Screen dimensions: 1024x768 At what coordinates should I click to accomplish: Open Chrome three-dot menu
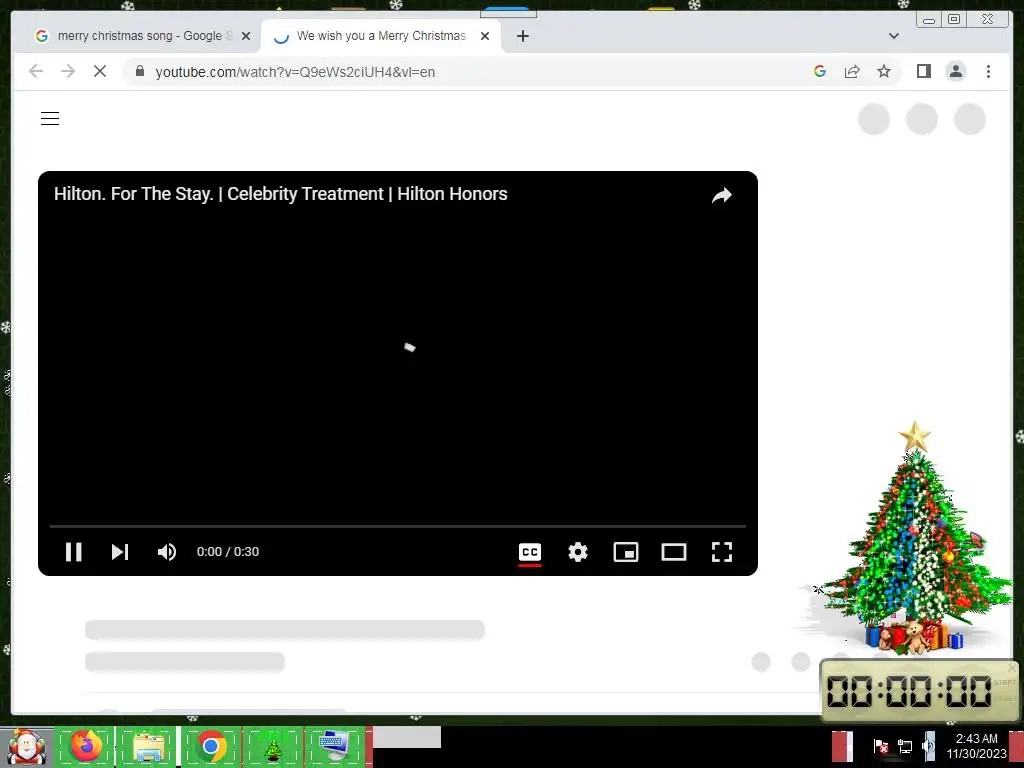(988, 71)
